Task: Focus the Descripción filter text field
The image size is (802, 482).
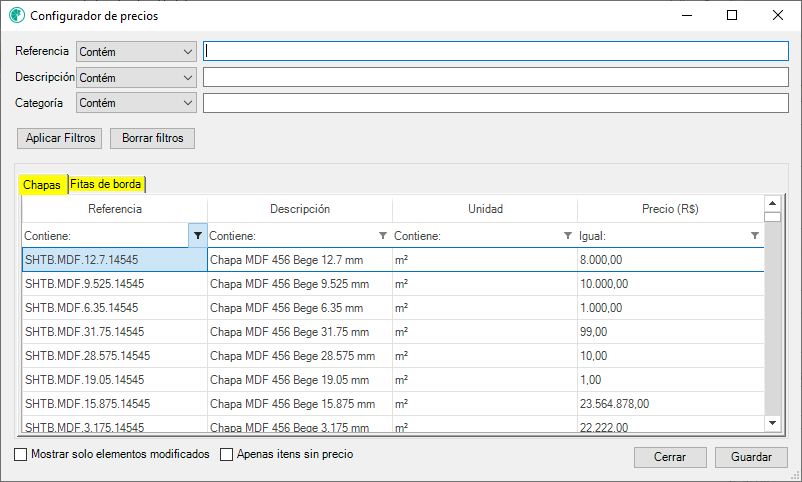Action: pyautogui.click(x=496, y=77)
